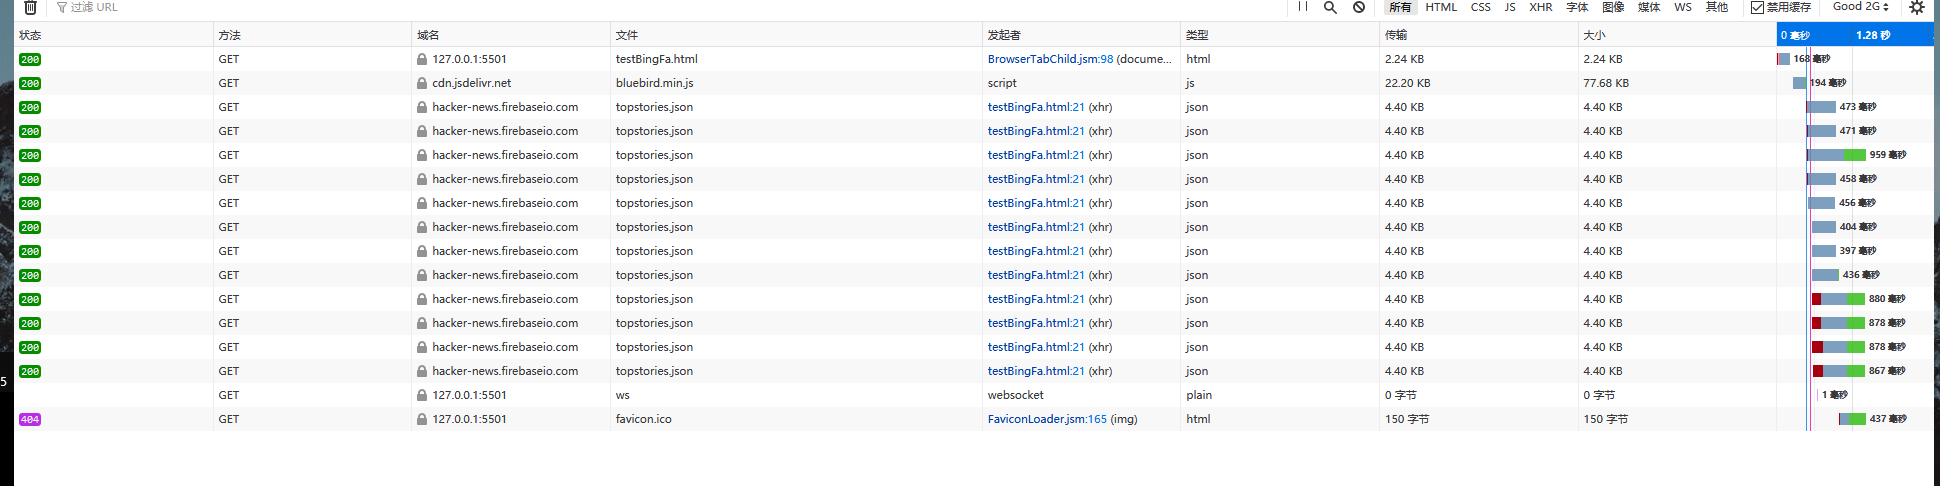
Task: Click the lock icon for cdn.jsdelivr.net
Action: (x=422, y=83)
